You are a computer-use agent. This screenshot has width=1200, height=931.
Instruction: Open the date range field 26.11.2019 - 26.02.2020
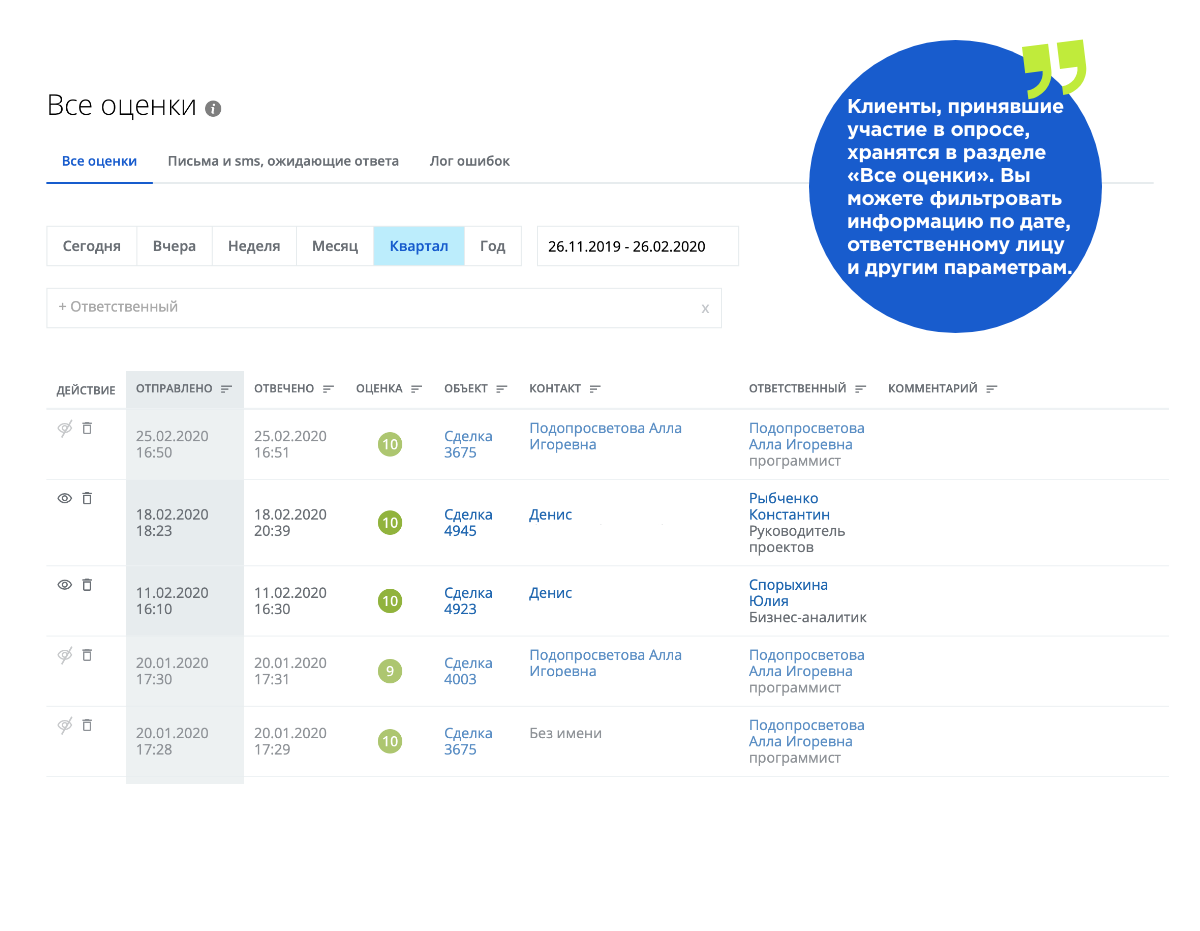pyautogui.click(x=637, y=246)
